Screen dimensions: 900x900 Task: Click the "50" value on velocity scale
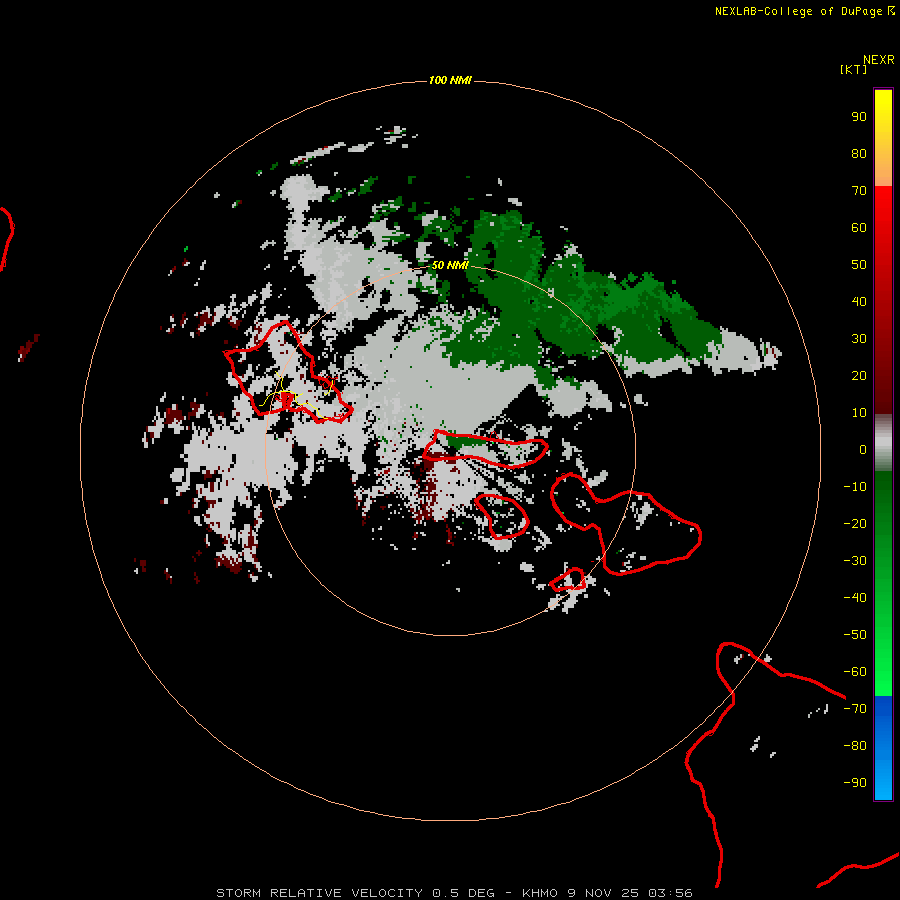859,265
